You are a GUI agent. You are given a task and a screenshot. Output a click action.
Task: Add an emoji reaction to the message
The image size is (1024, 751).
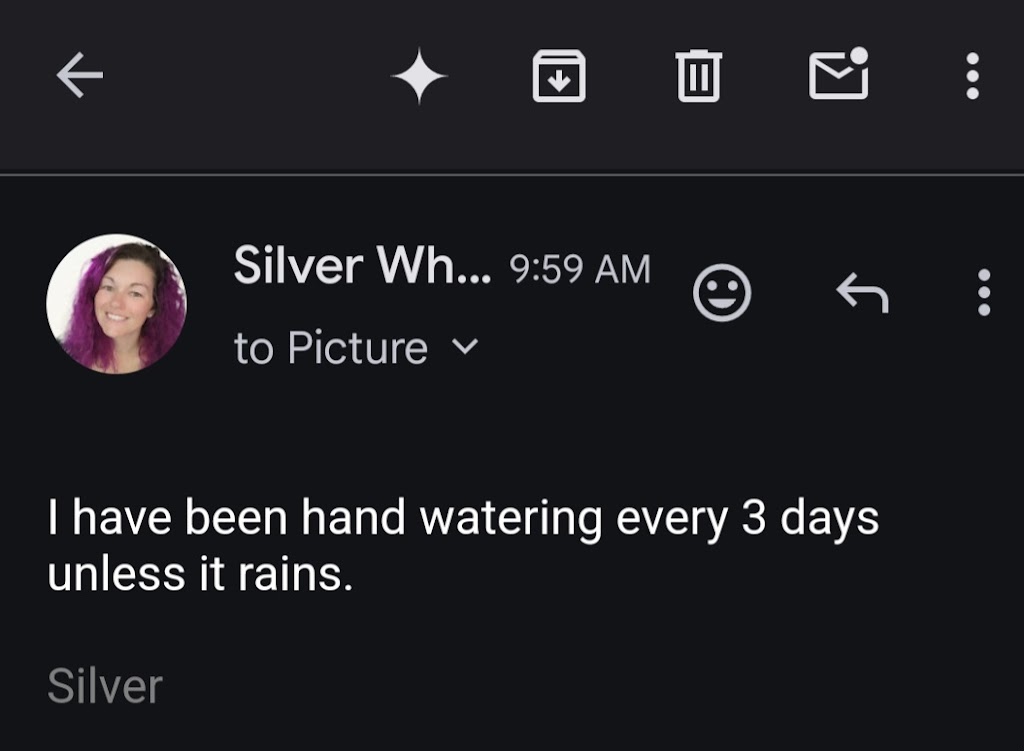point(722,294)
